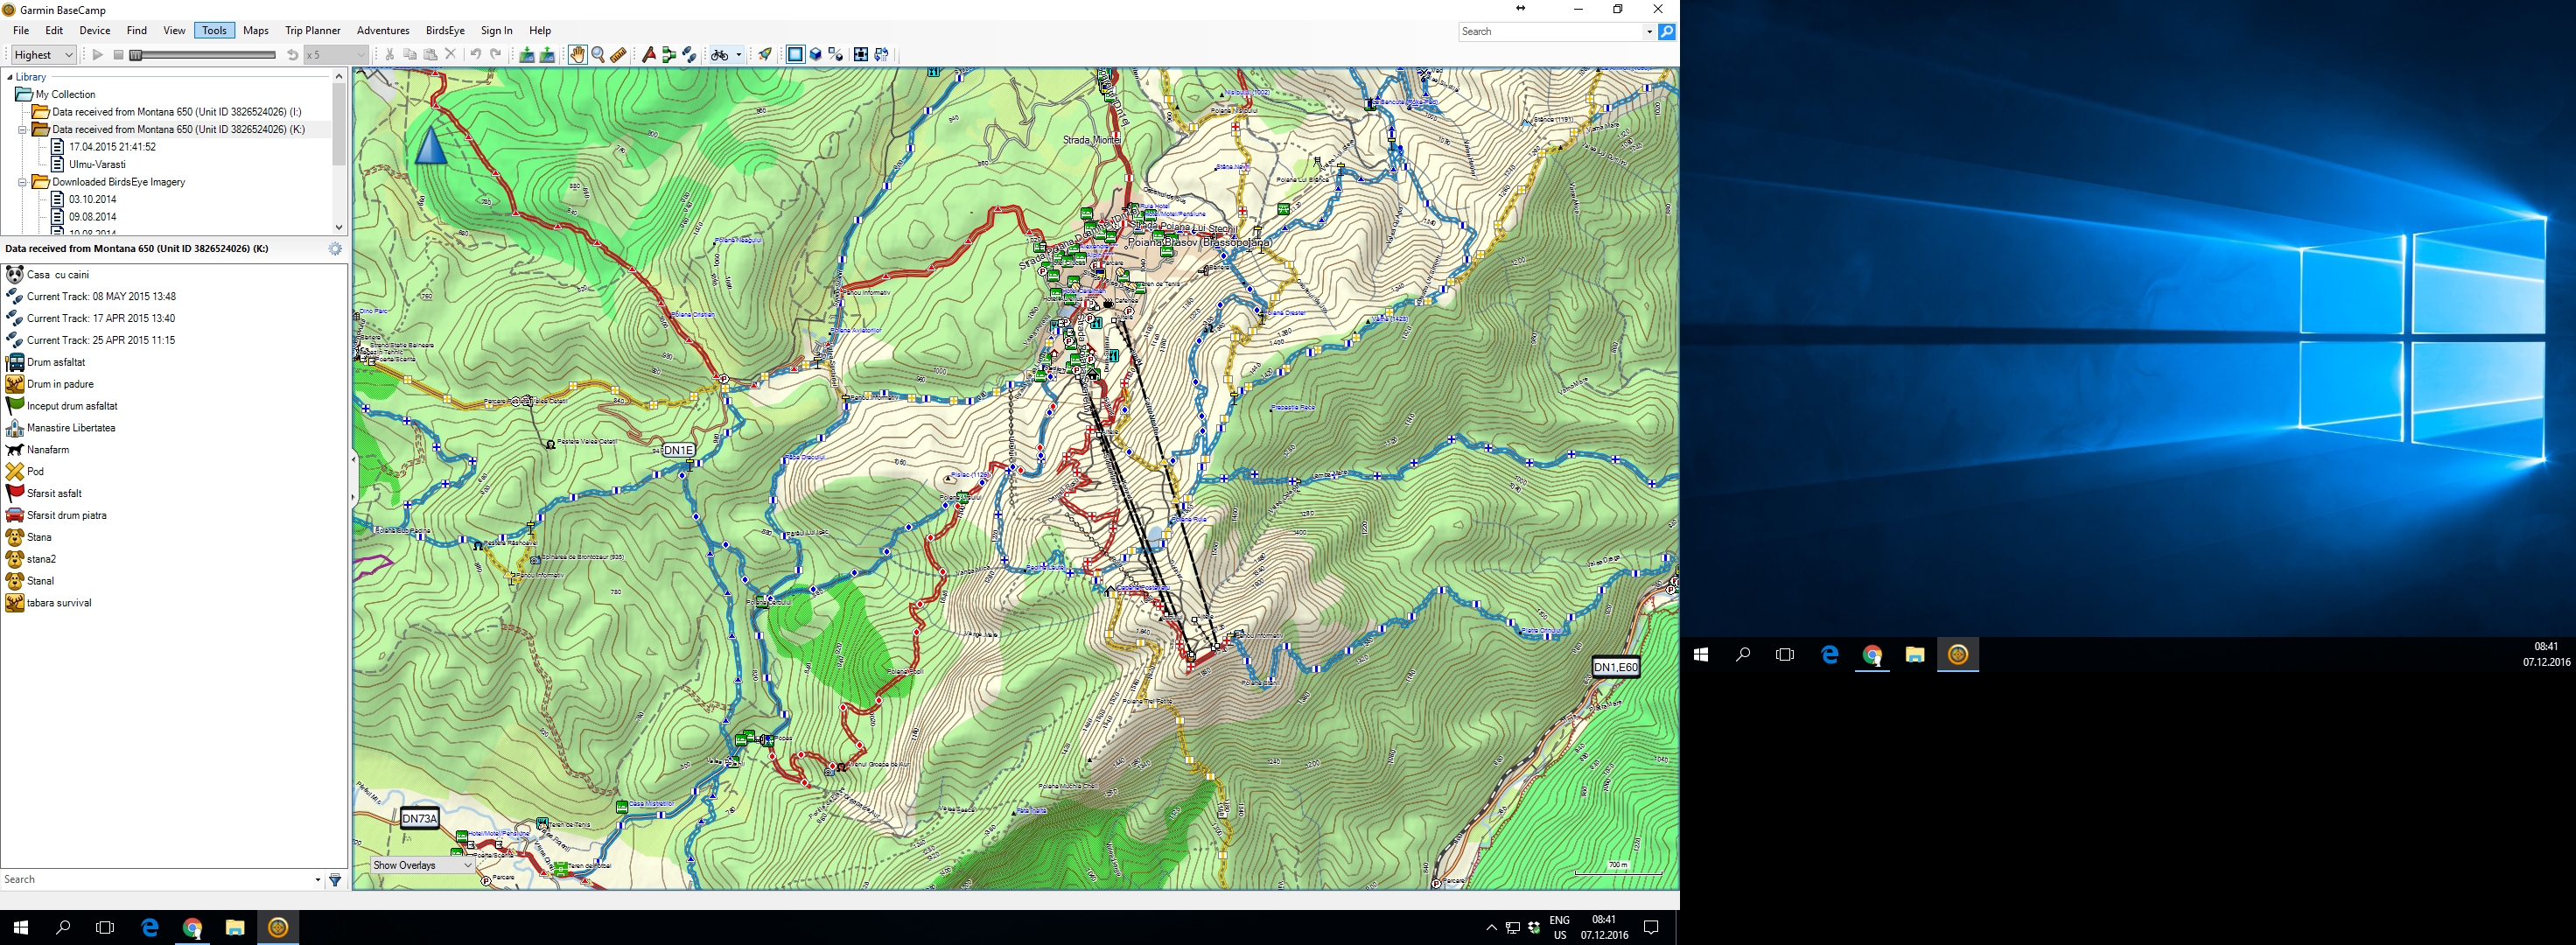Select the New Waypoint flag tool

[649, 55]
